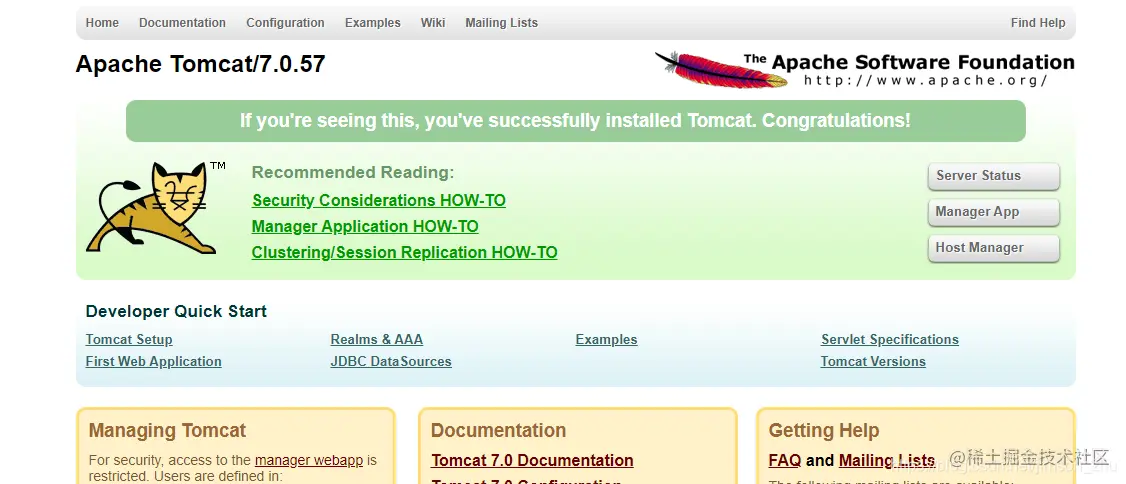Open the First Web Application link
This screenshot has height=484, width=1126.
(153, 361)
